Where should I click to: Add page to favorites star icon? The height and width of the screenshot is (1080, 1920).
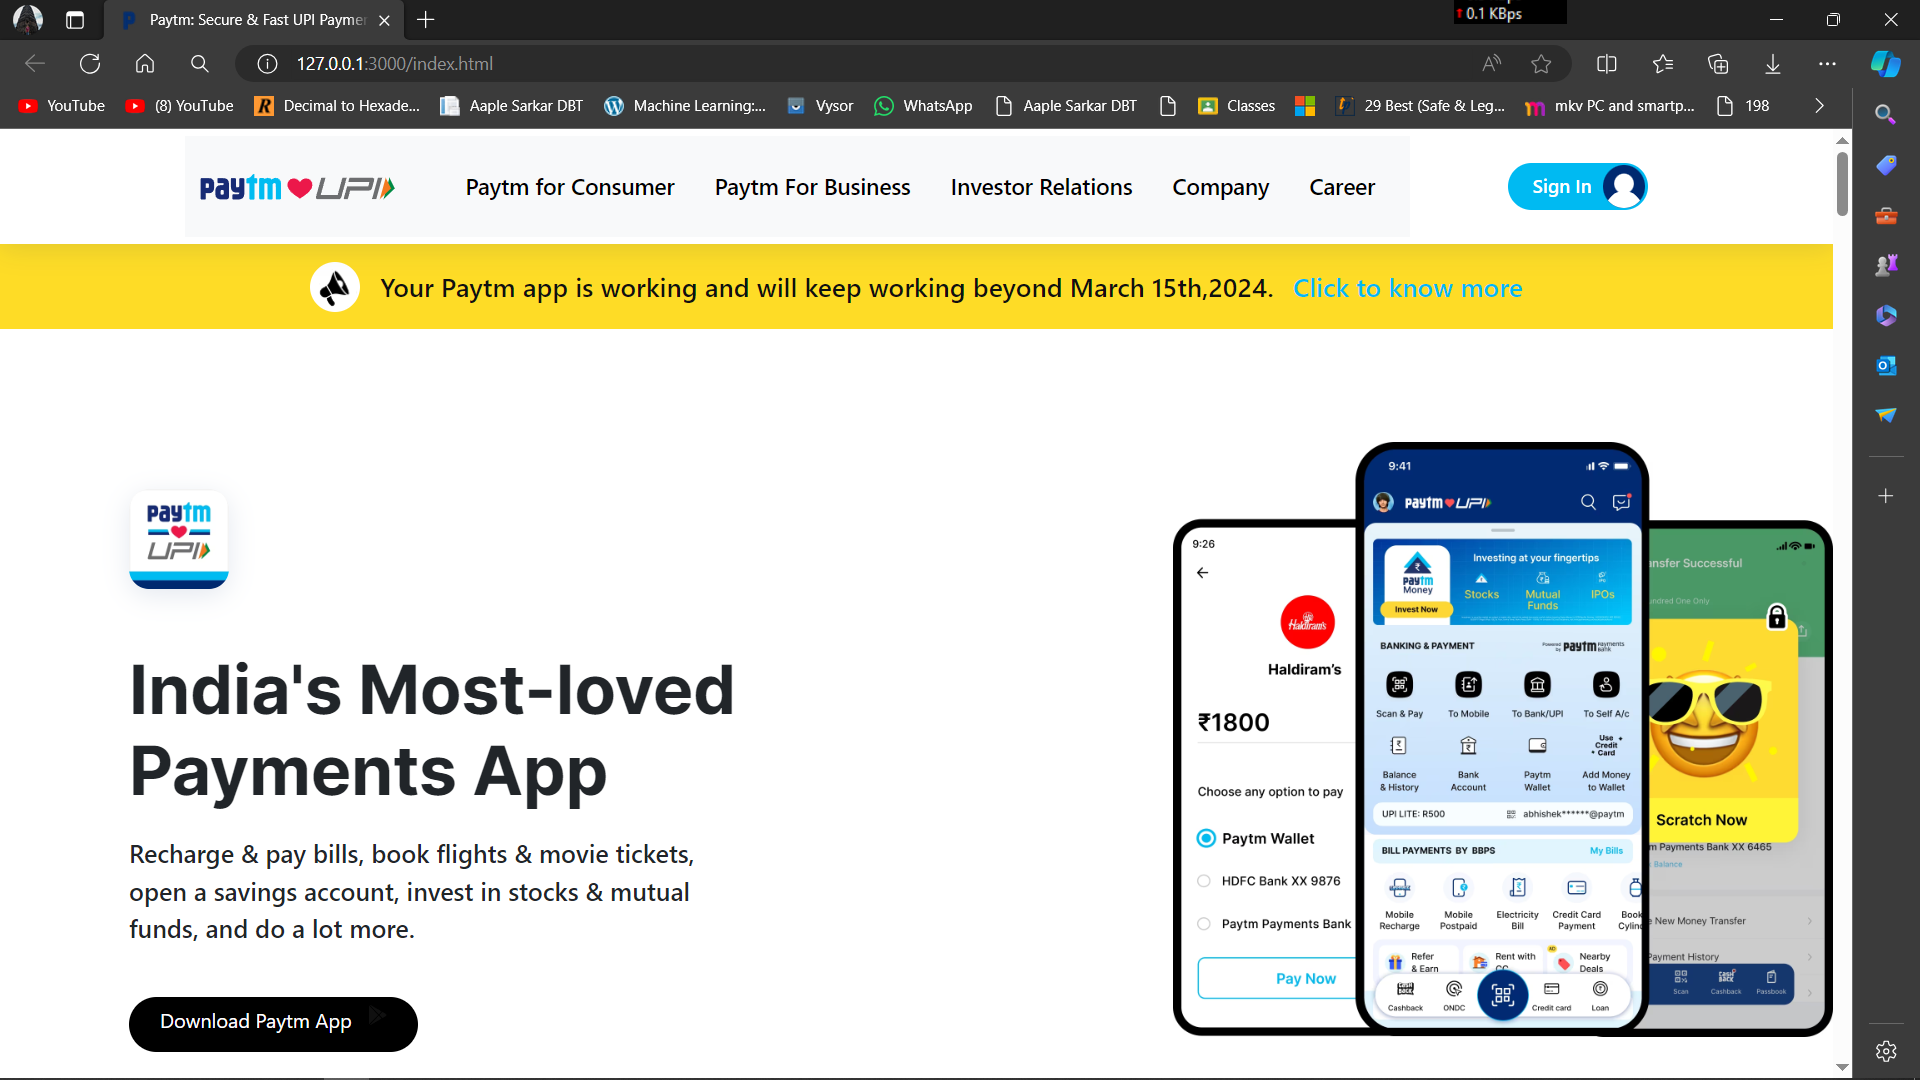(x=1541, y=64)
